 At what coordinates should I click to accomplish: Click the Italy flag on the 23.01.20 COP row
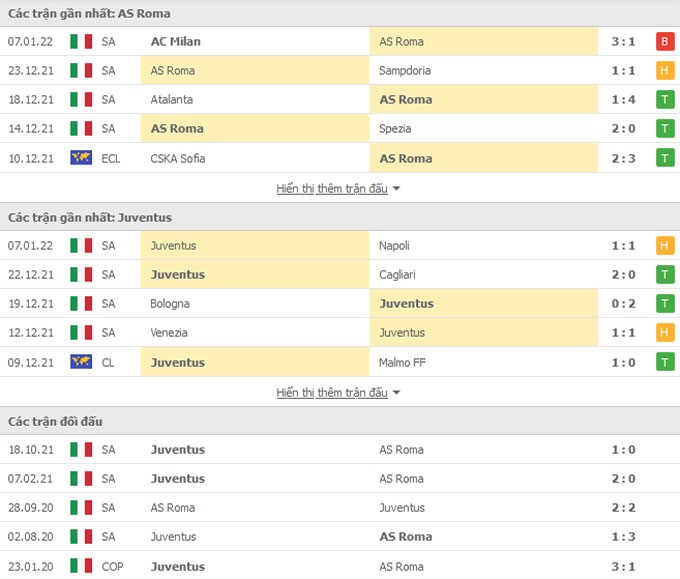[x=81, y=566]
